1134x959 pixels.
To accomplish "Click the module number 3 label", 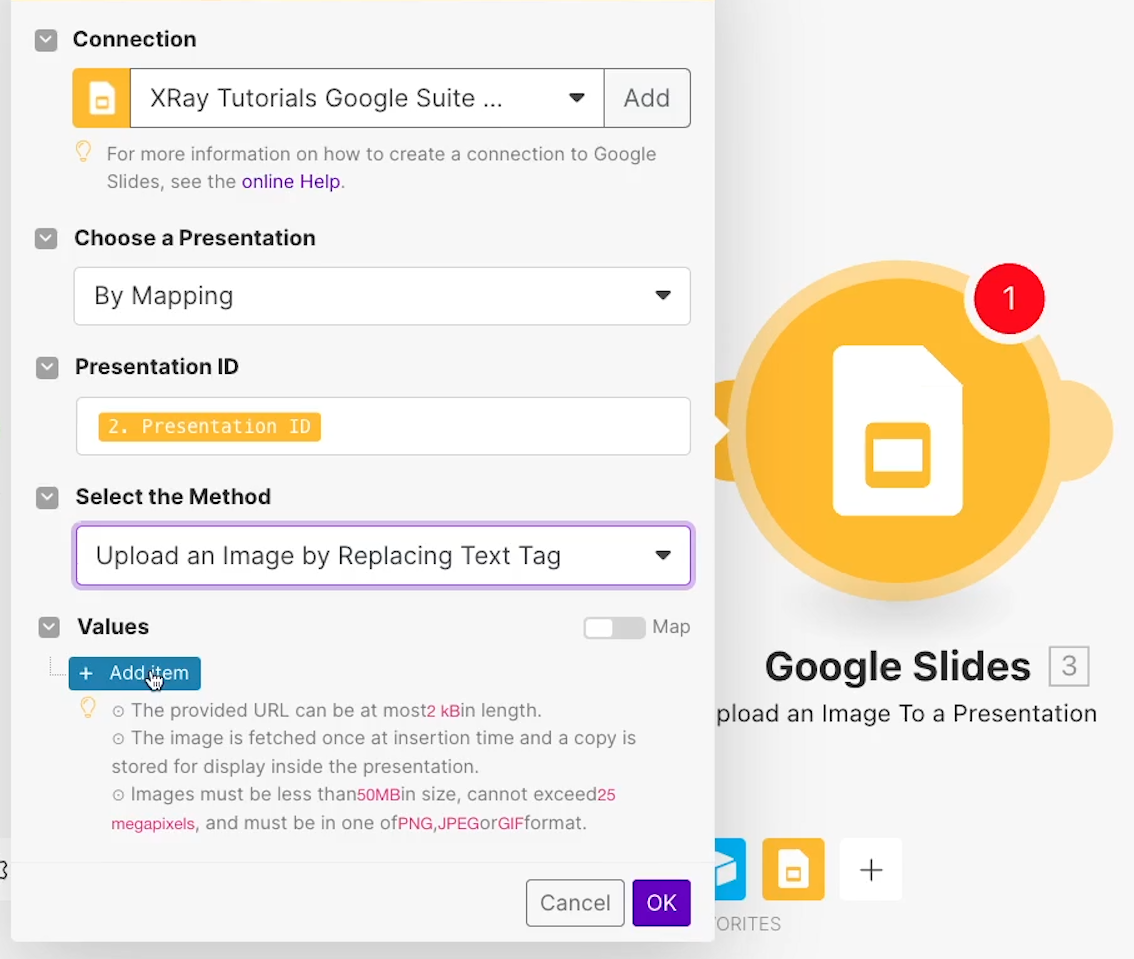I will click(1068, 666).
